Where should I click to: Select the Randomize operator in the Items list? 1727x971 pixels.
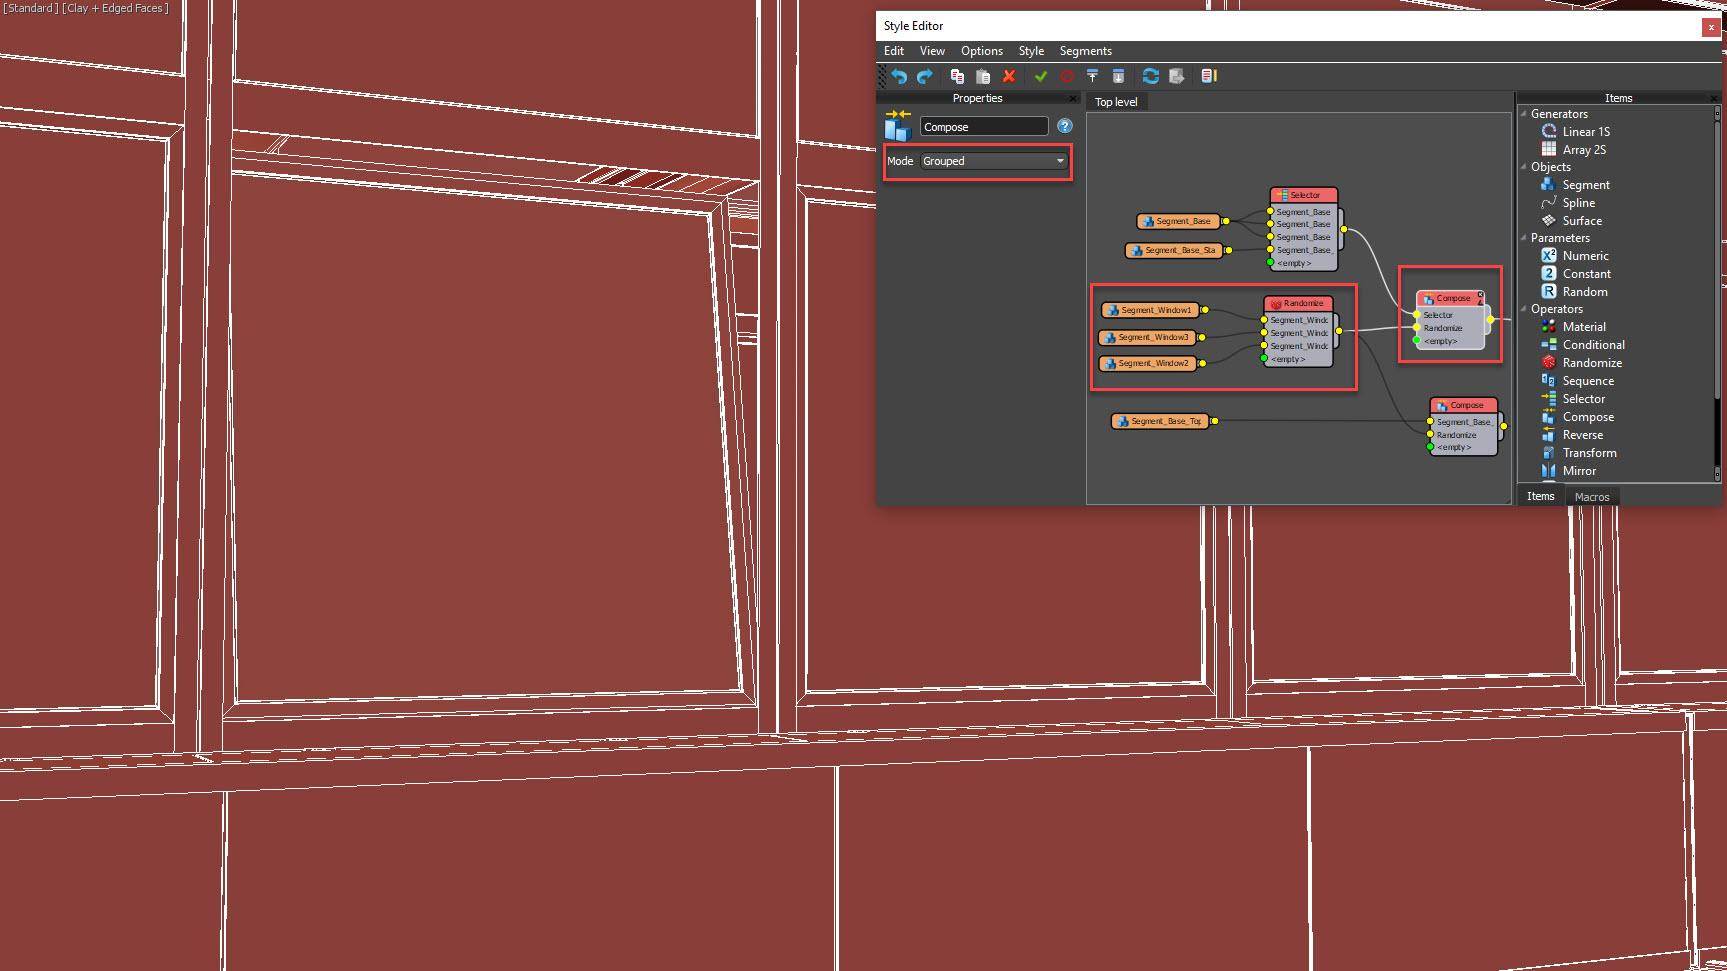[x=1590, y=362]
